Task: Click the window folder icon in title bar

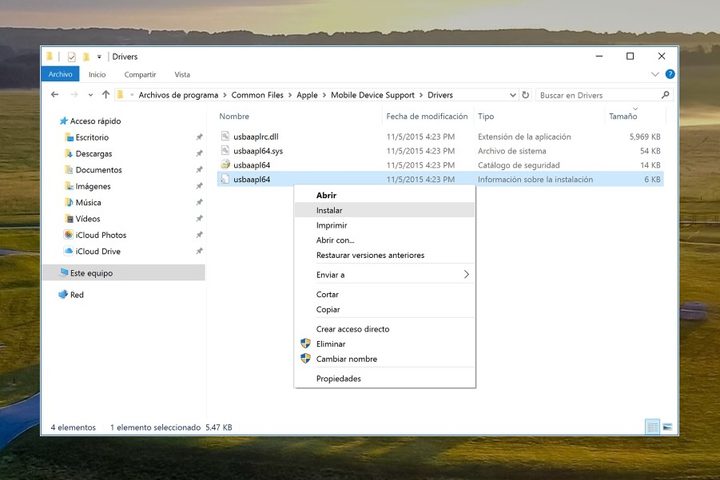Action: [50, 56]
